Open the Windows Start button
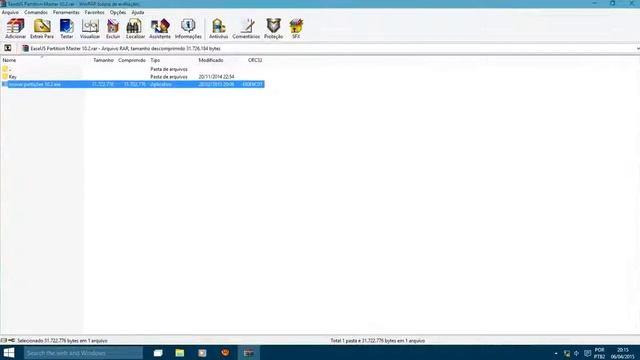 9,353
